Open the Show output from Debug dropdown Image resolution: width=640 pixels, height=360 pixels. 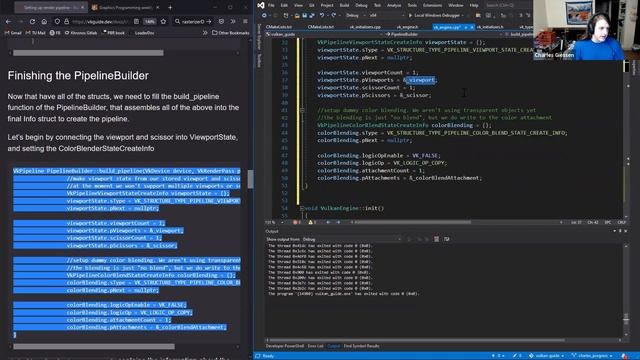coord(352,239)
